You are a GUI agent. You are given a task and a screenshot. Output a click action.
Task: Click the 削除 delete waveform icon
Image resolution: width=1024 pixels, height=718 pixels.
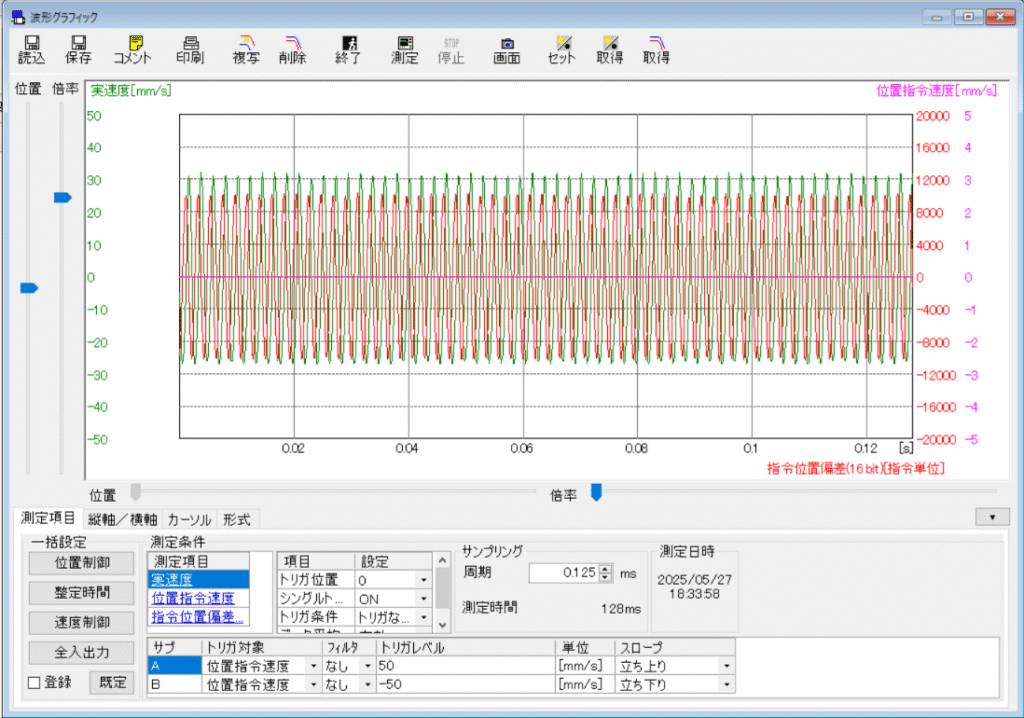[293, 49]
